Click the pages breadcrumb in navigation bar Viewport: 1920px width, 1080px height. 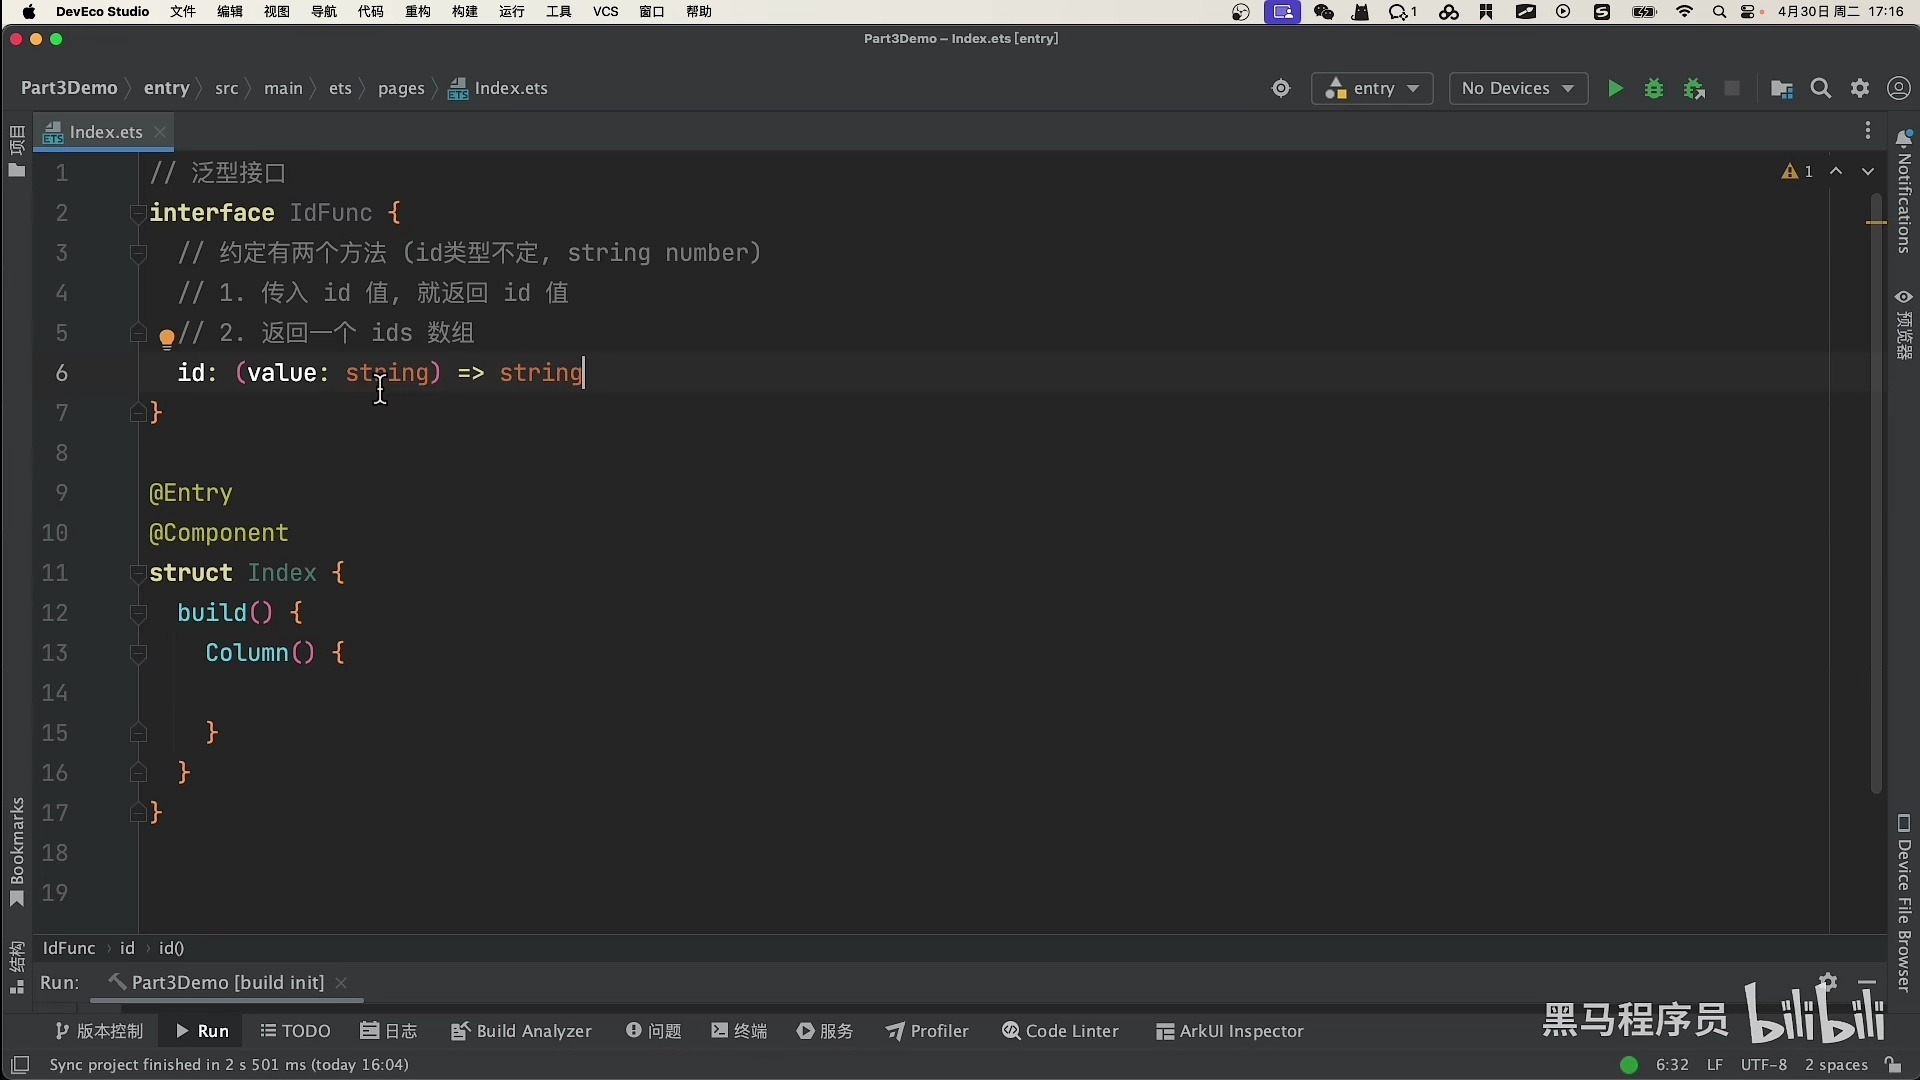click(401, 88)
